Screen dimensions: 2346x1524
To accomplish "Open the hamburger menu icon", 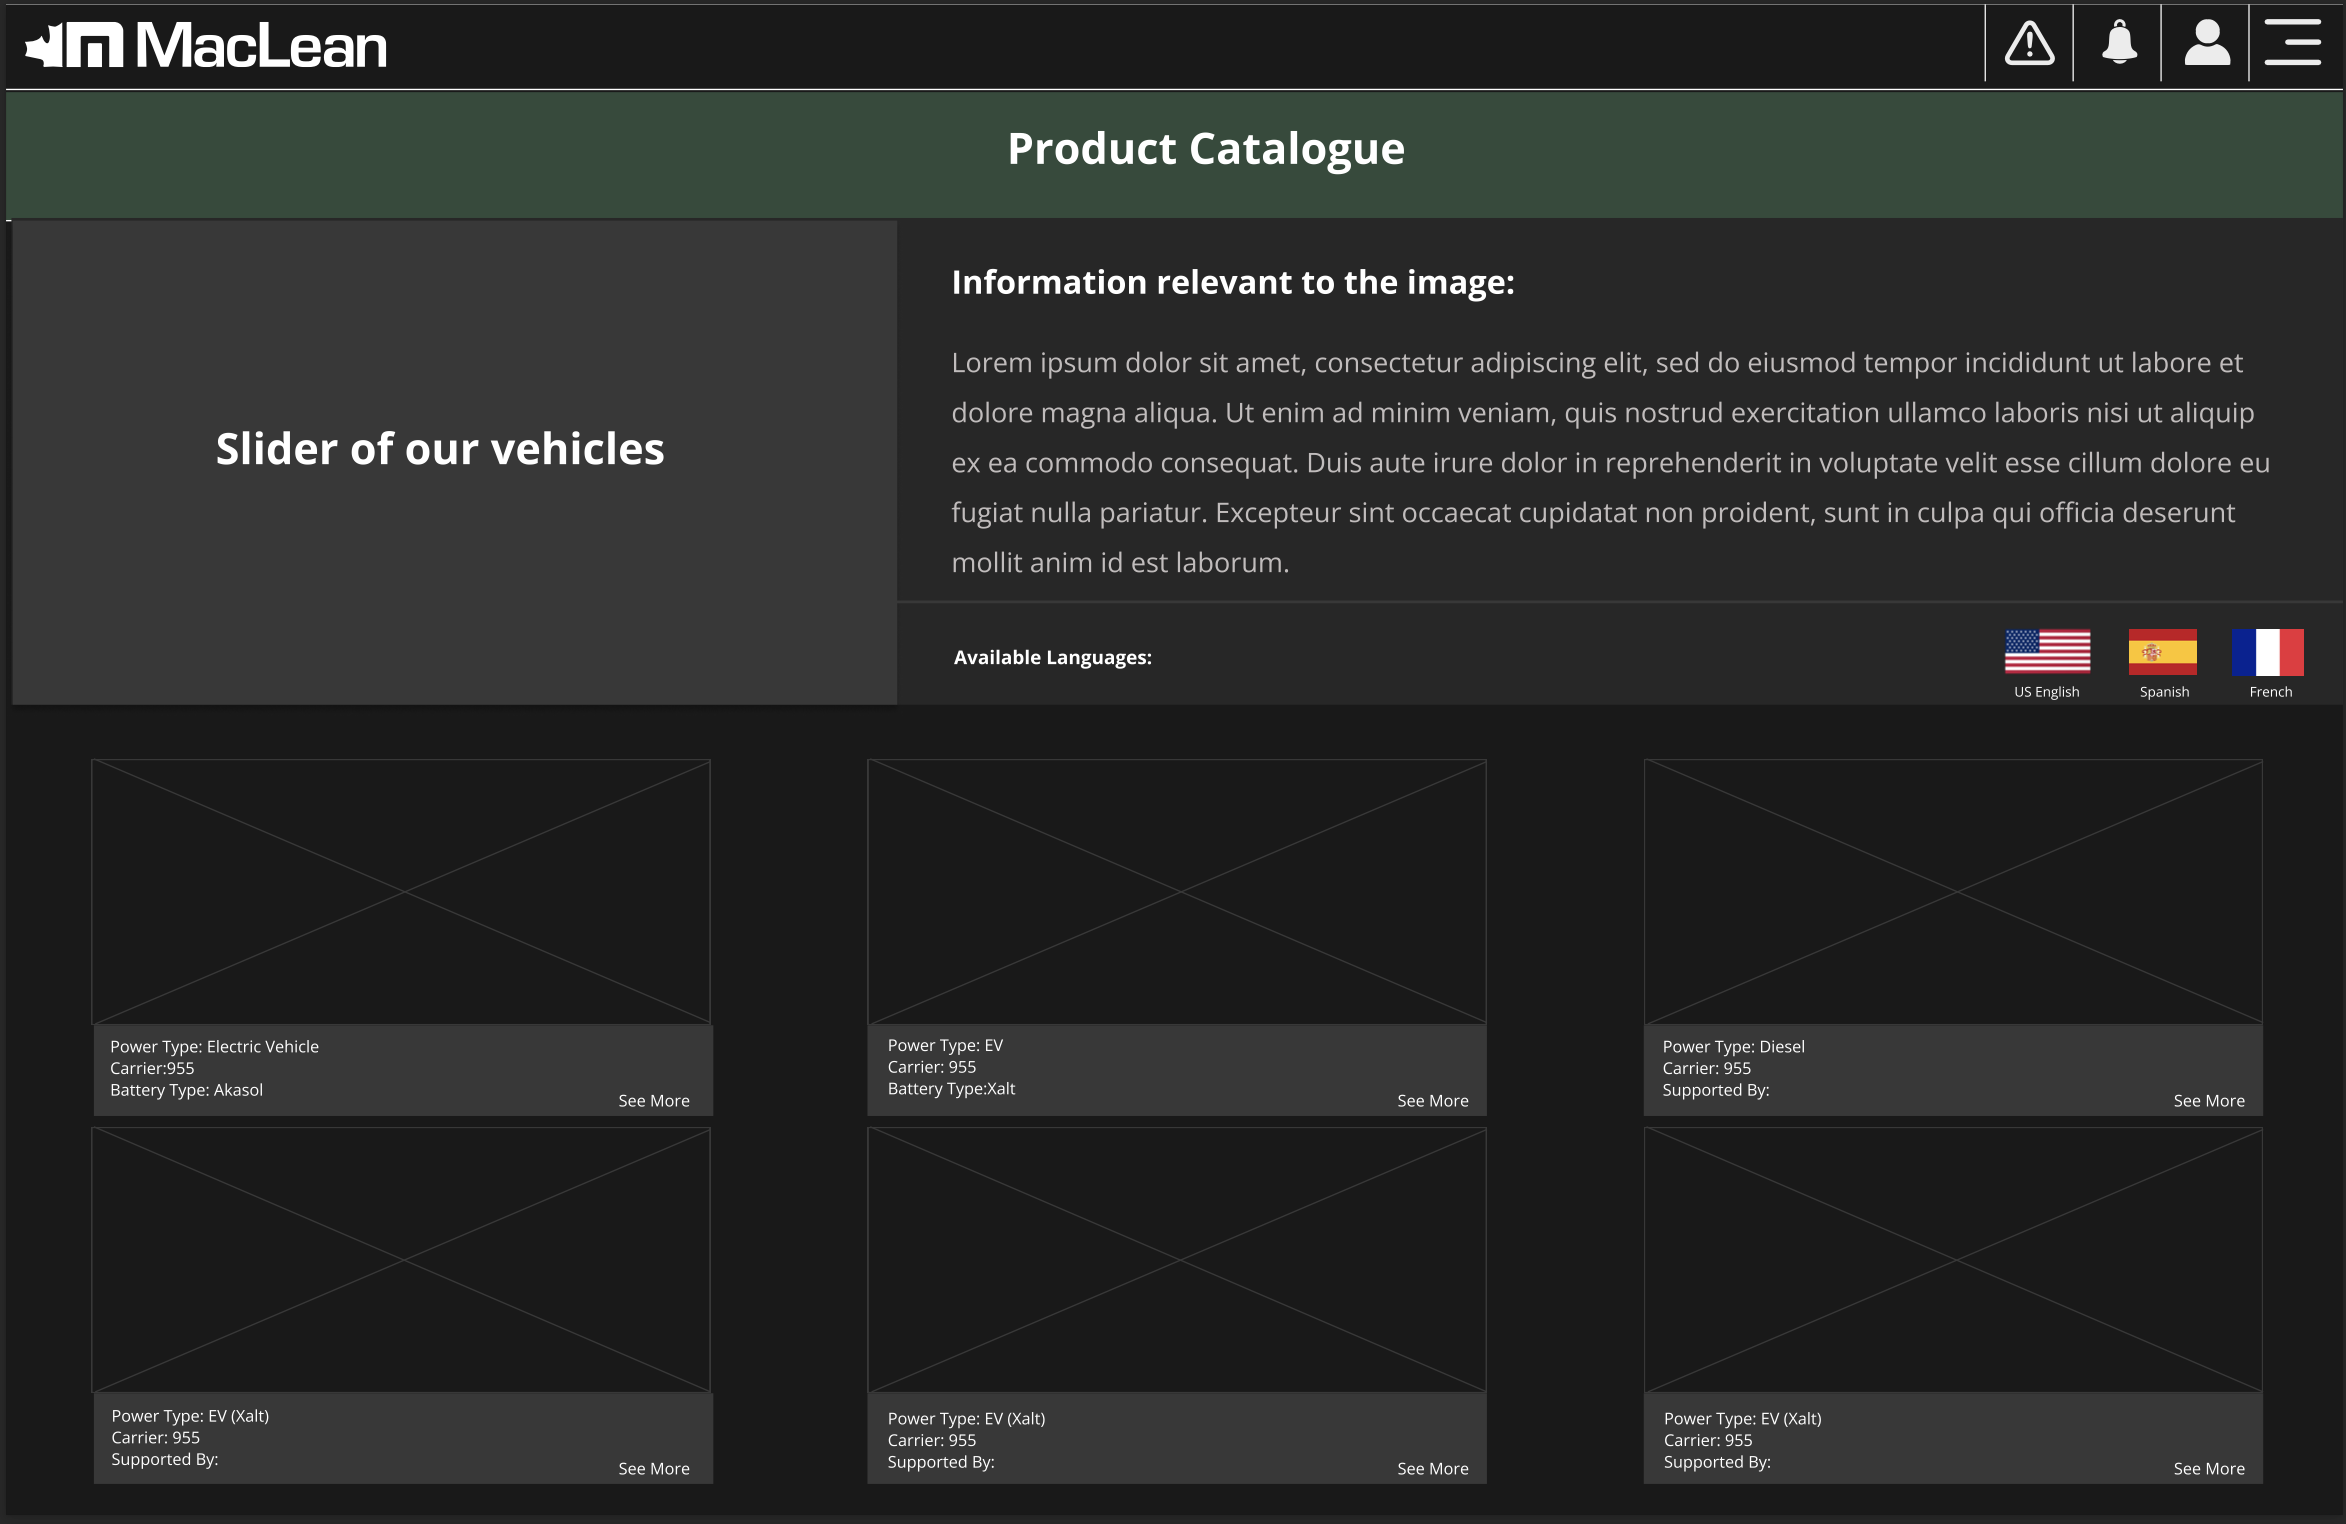I will click(2292, 45).
